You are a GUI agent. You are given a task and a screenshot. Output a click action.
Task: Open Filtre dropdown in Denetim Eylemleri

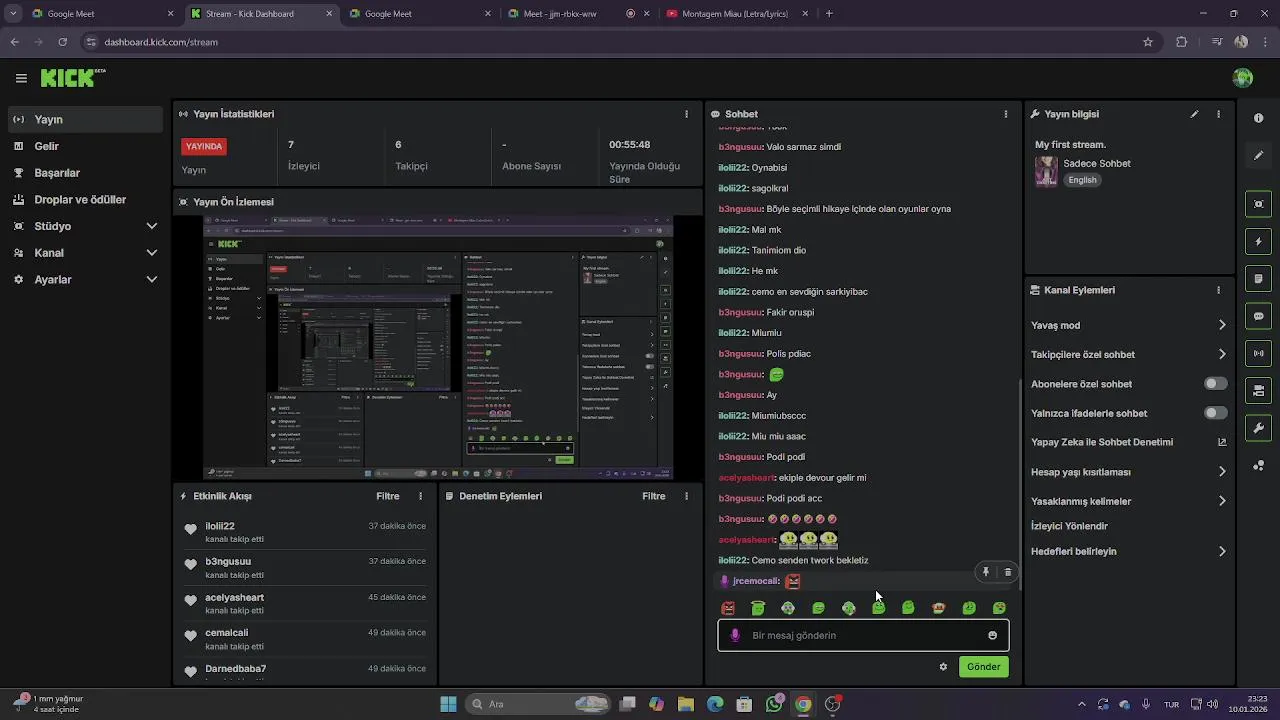[654, 496]
